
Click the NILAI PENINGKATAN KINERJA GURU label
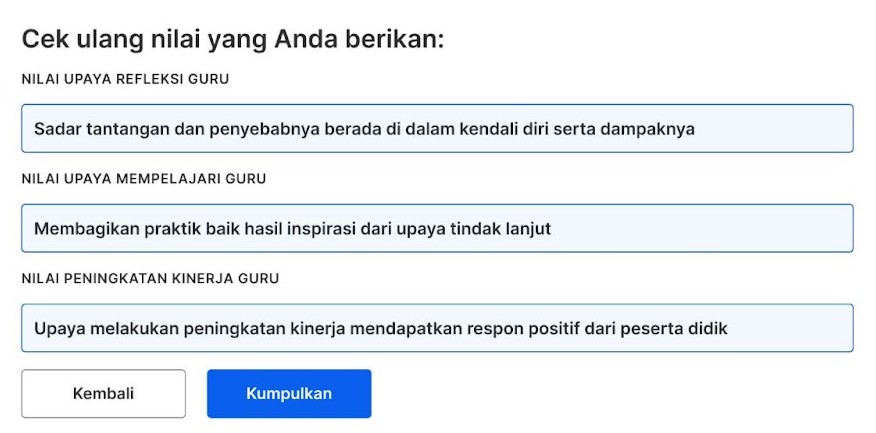[150, 279]
